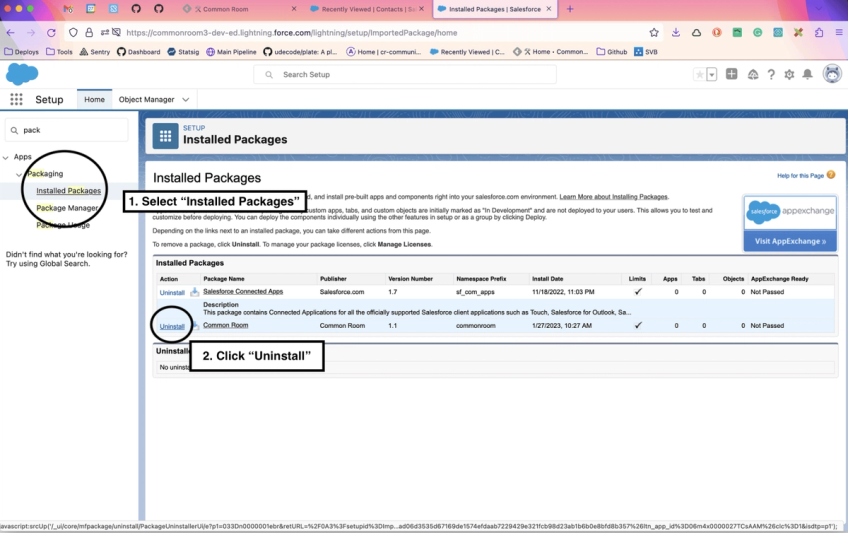This screenshot has width=848, height=533.
Task: Open the notifications bell
Action: pyautogui.click(x=807, y=75)
